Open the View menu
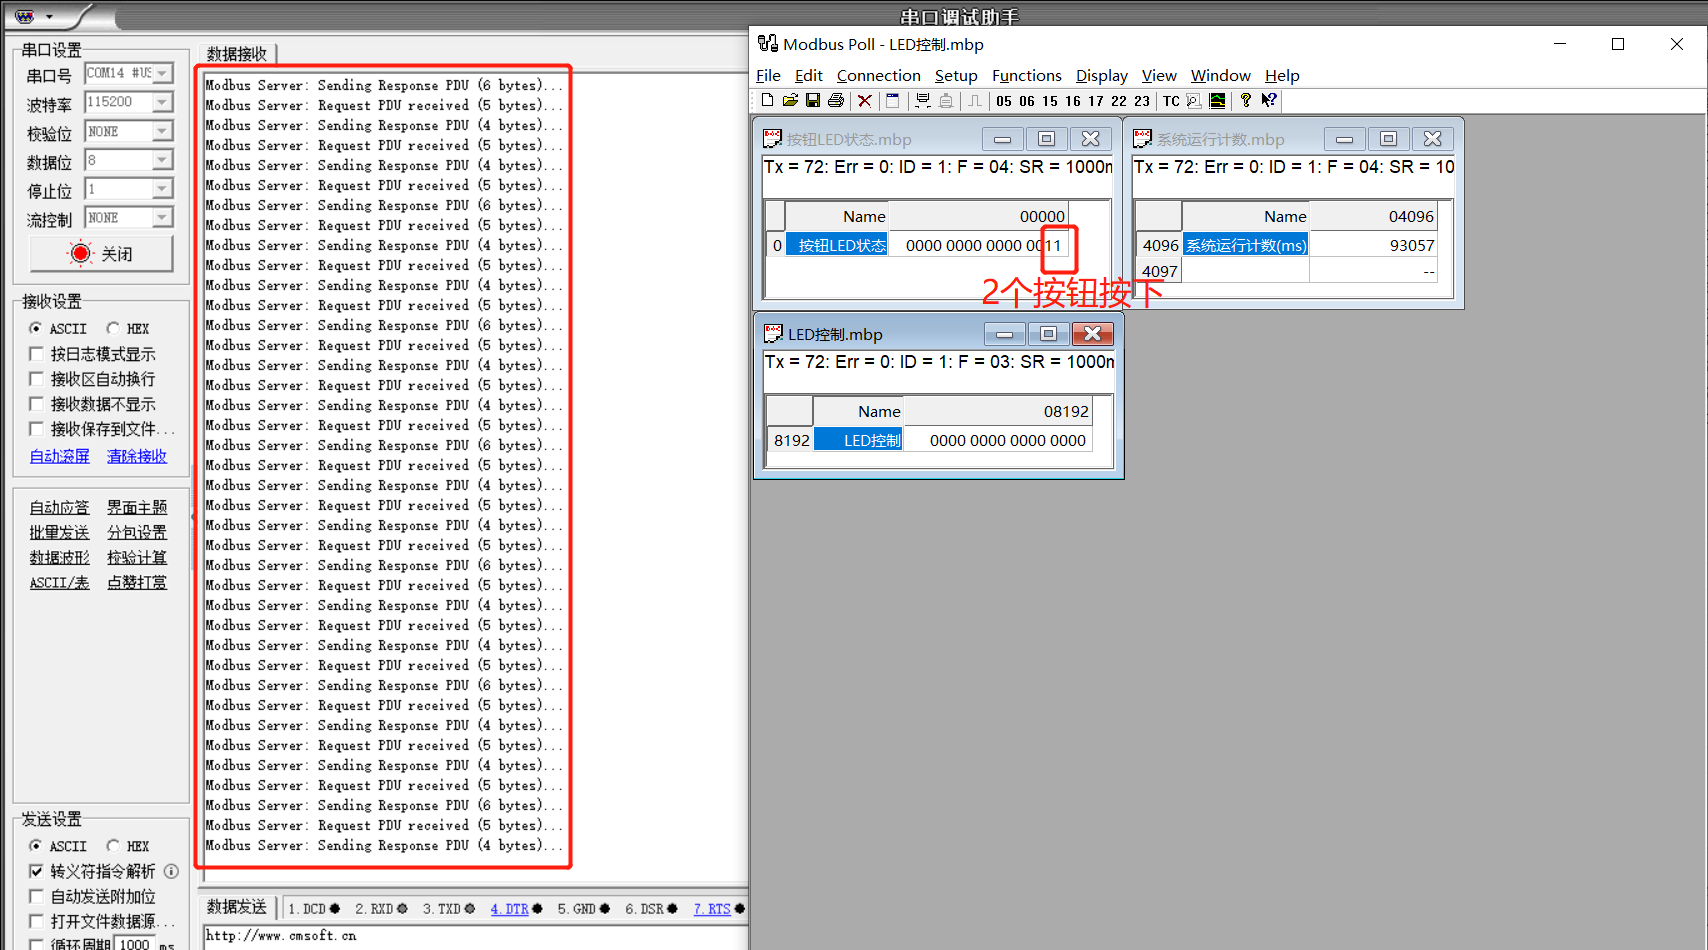This screenshot has width=1708, height=950. click(1159, 76)
